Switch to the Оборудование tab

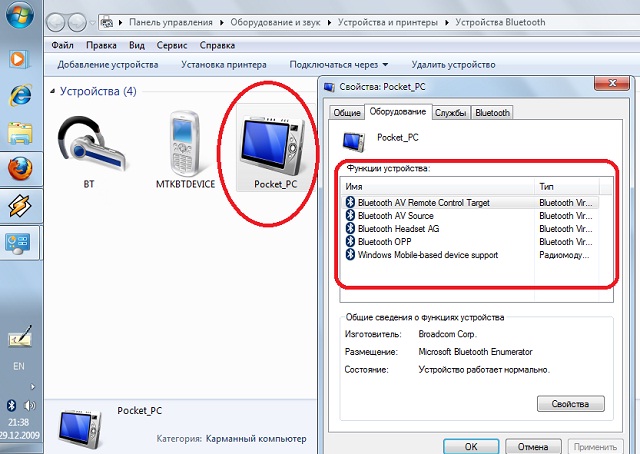pyautogui.click(x=398, y=112)
